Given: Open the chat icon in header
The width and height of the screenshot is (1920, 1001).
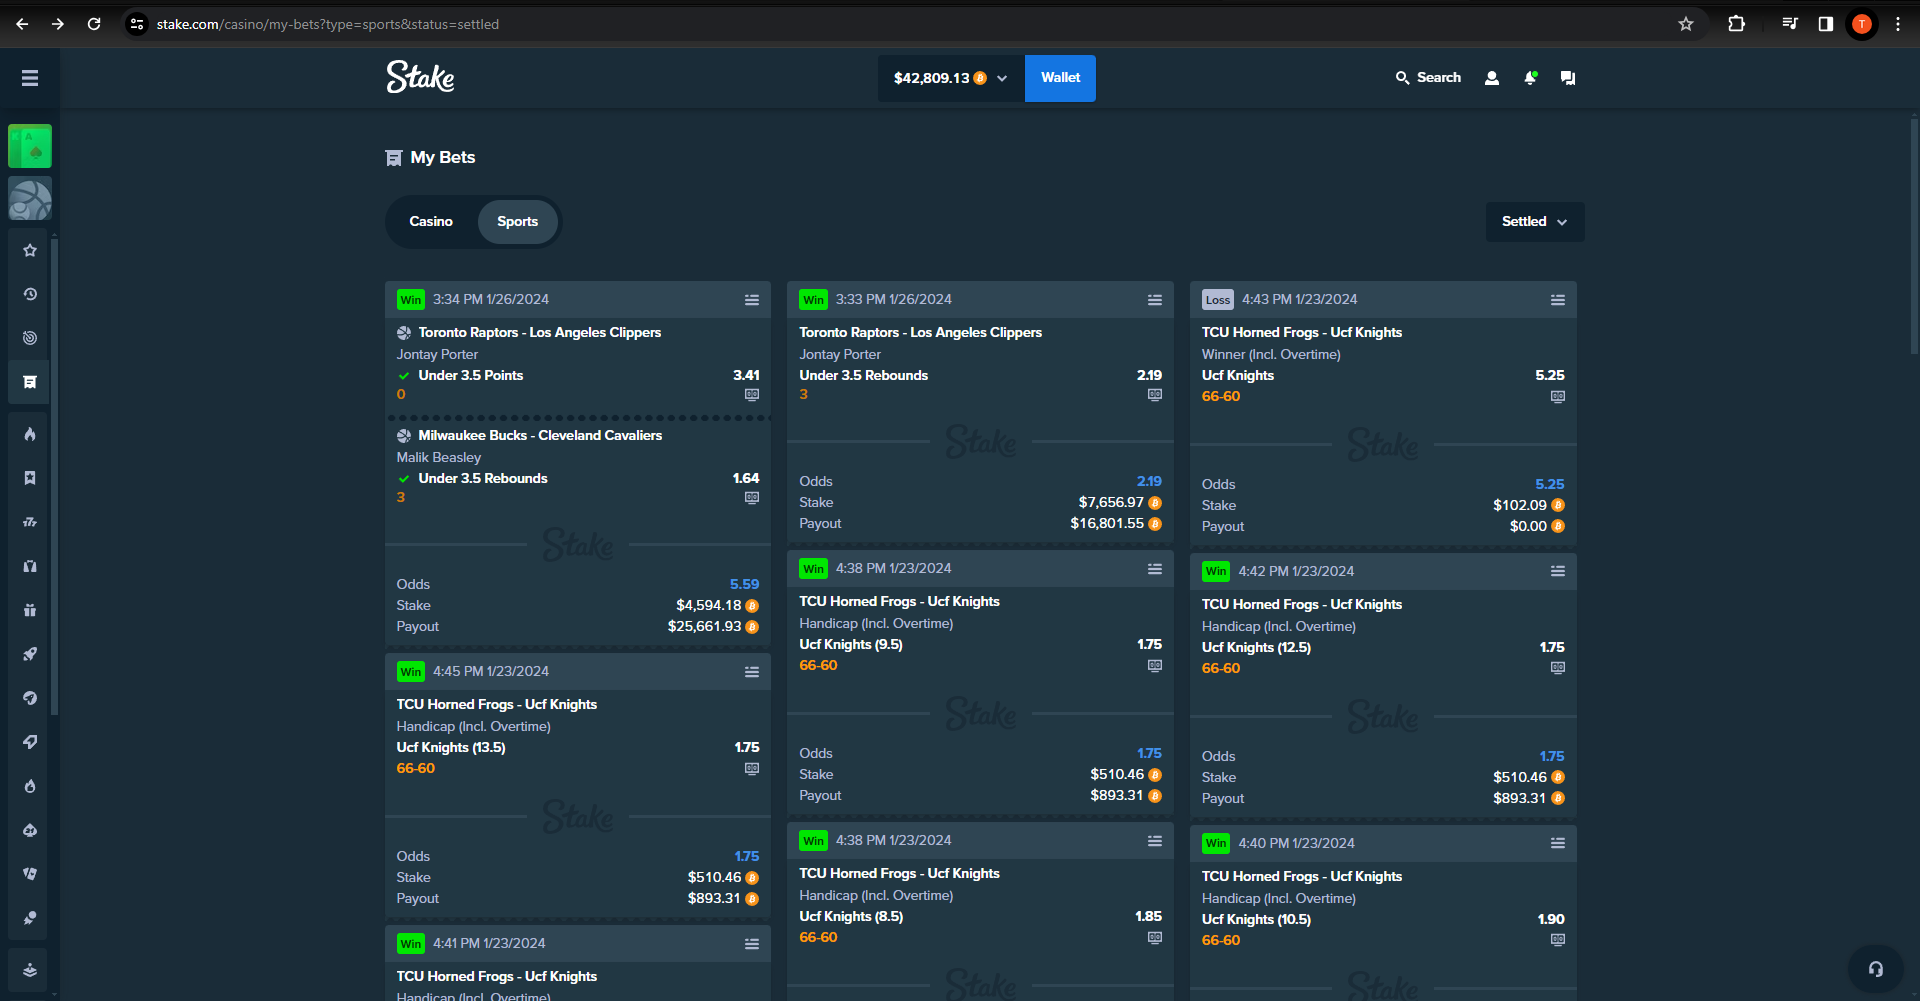Looking at the screenshot, I should tap(1568, 78).
